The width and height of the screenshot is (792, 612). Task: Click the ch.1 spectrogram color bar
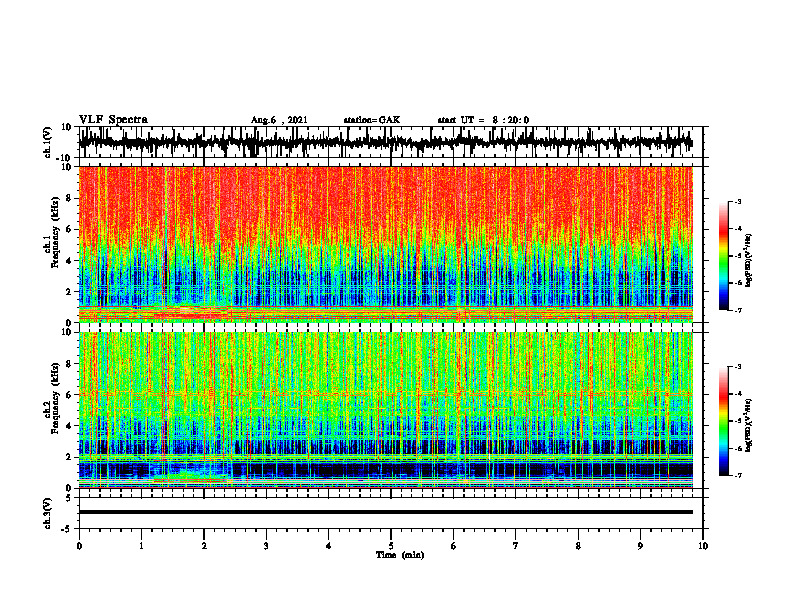(x=724, y=256)
